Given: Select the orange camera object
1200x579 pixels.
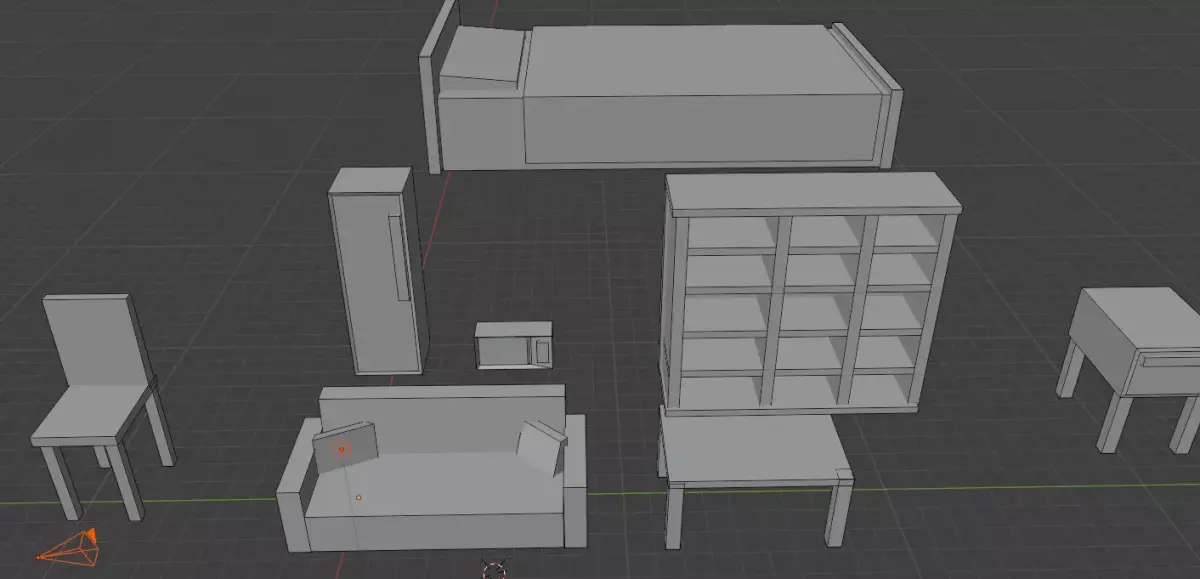Looking at the screenshot, I should coord(70,547).
